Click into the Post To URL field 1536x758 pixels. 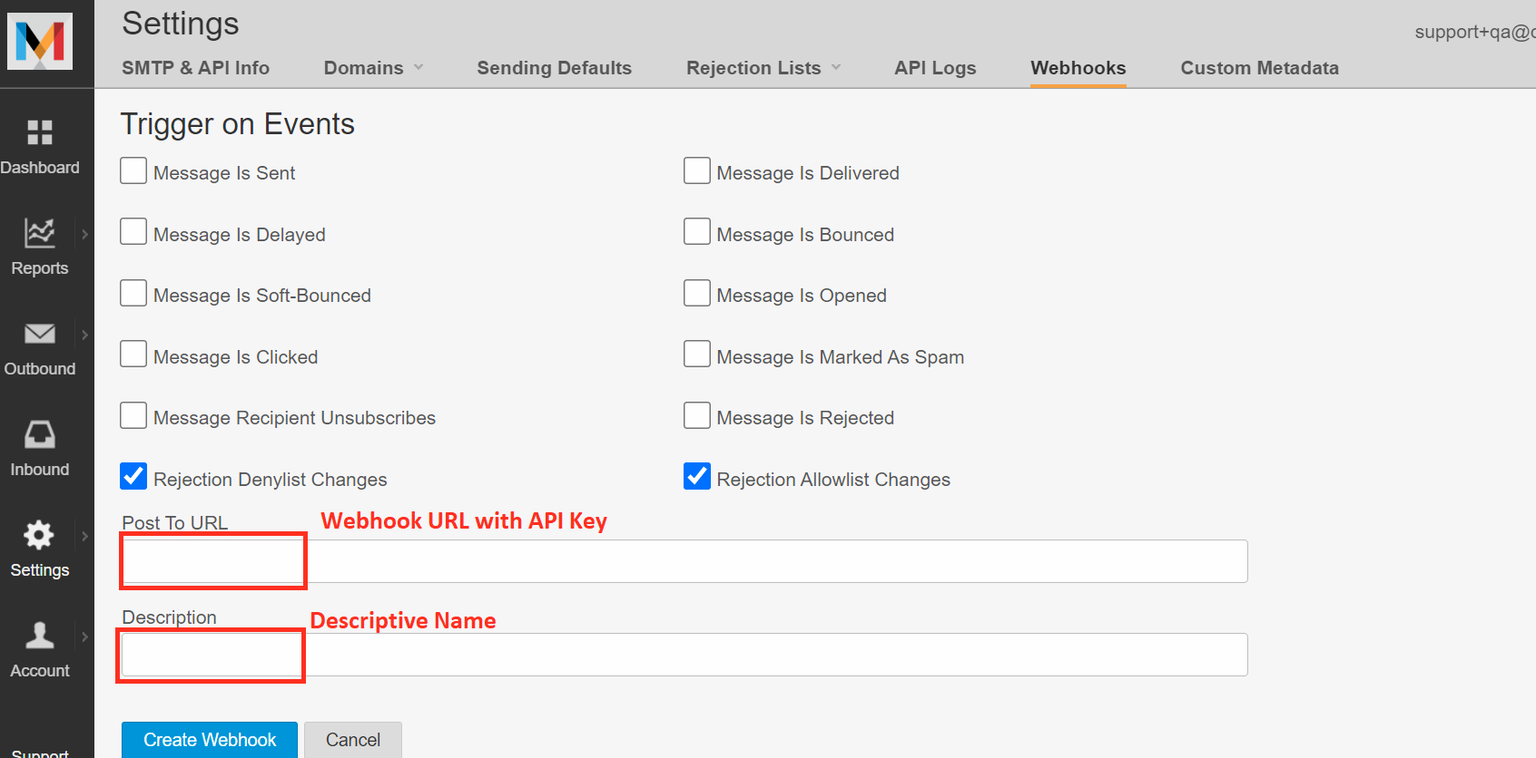point(684,561)
